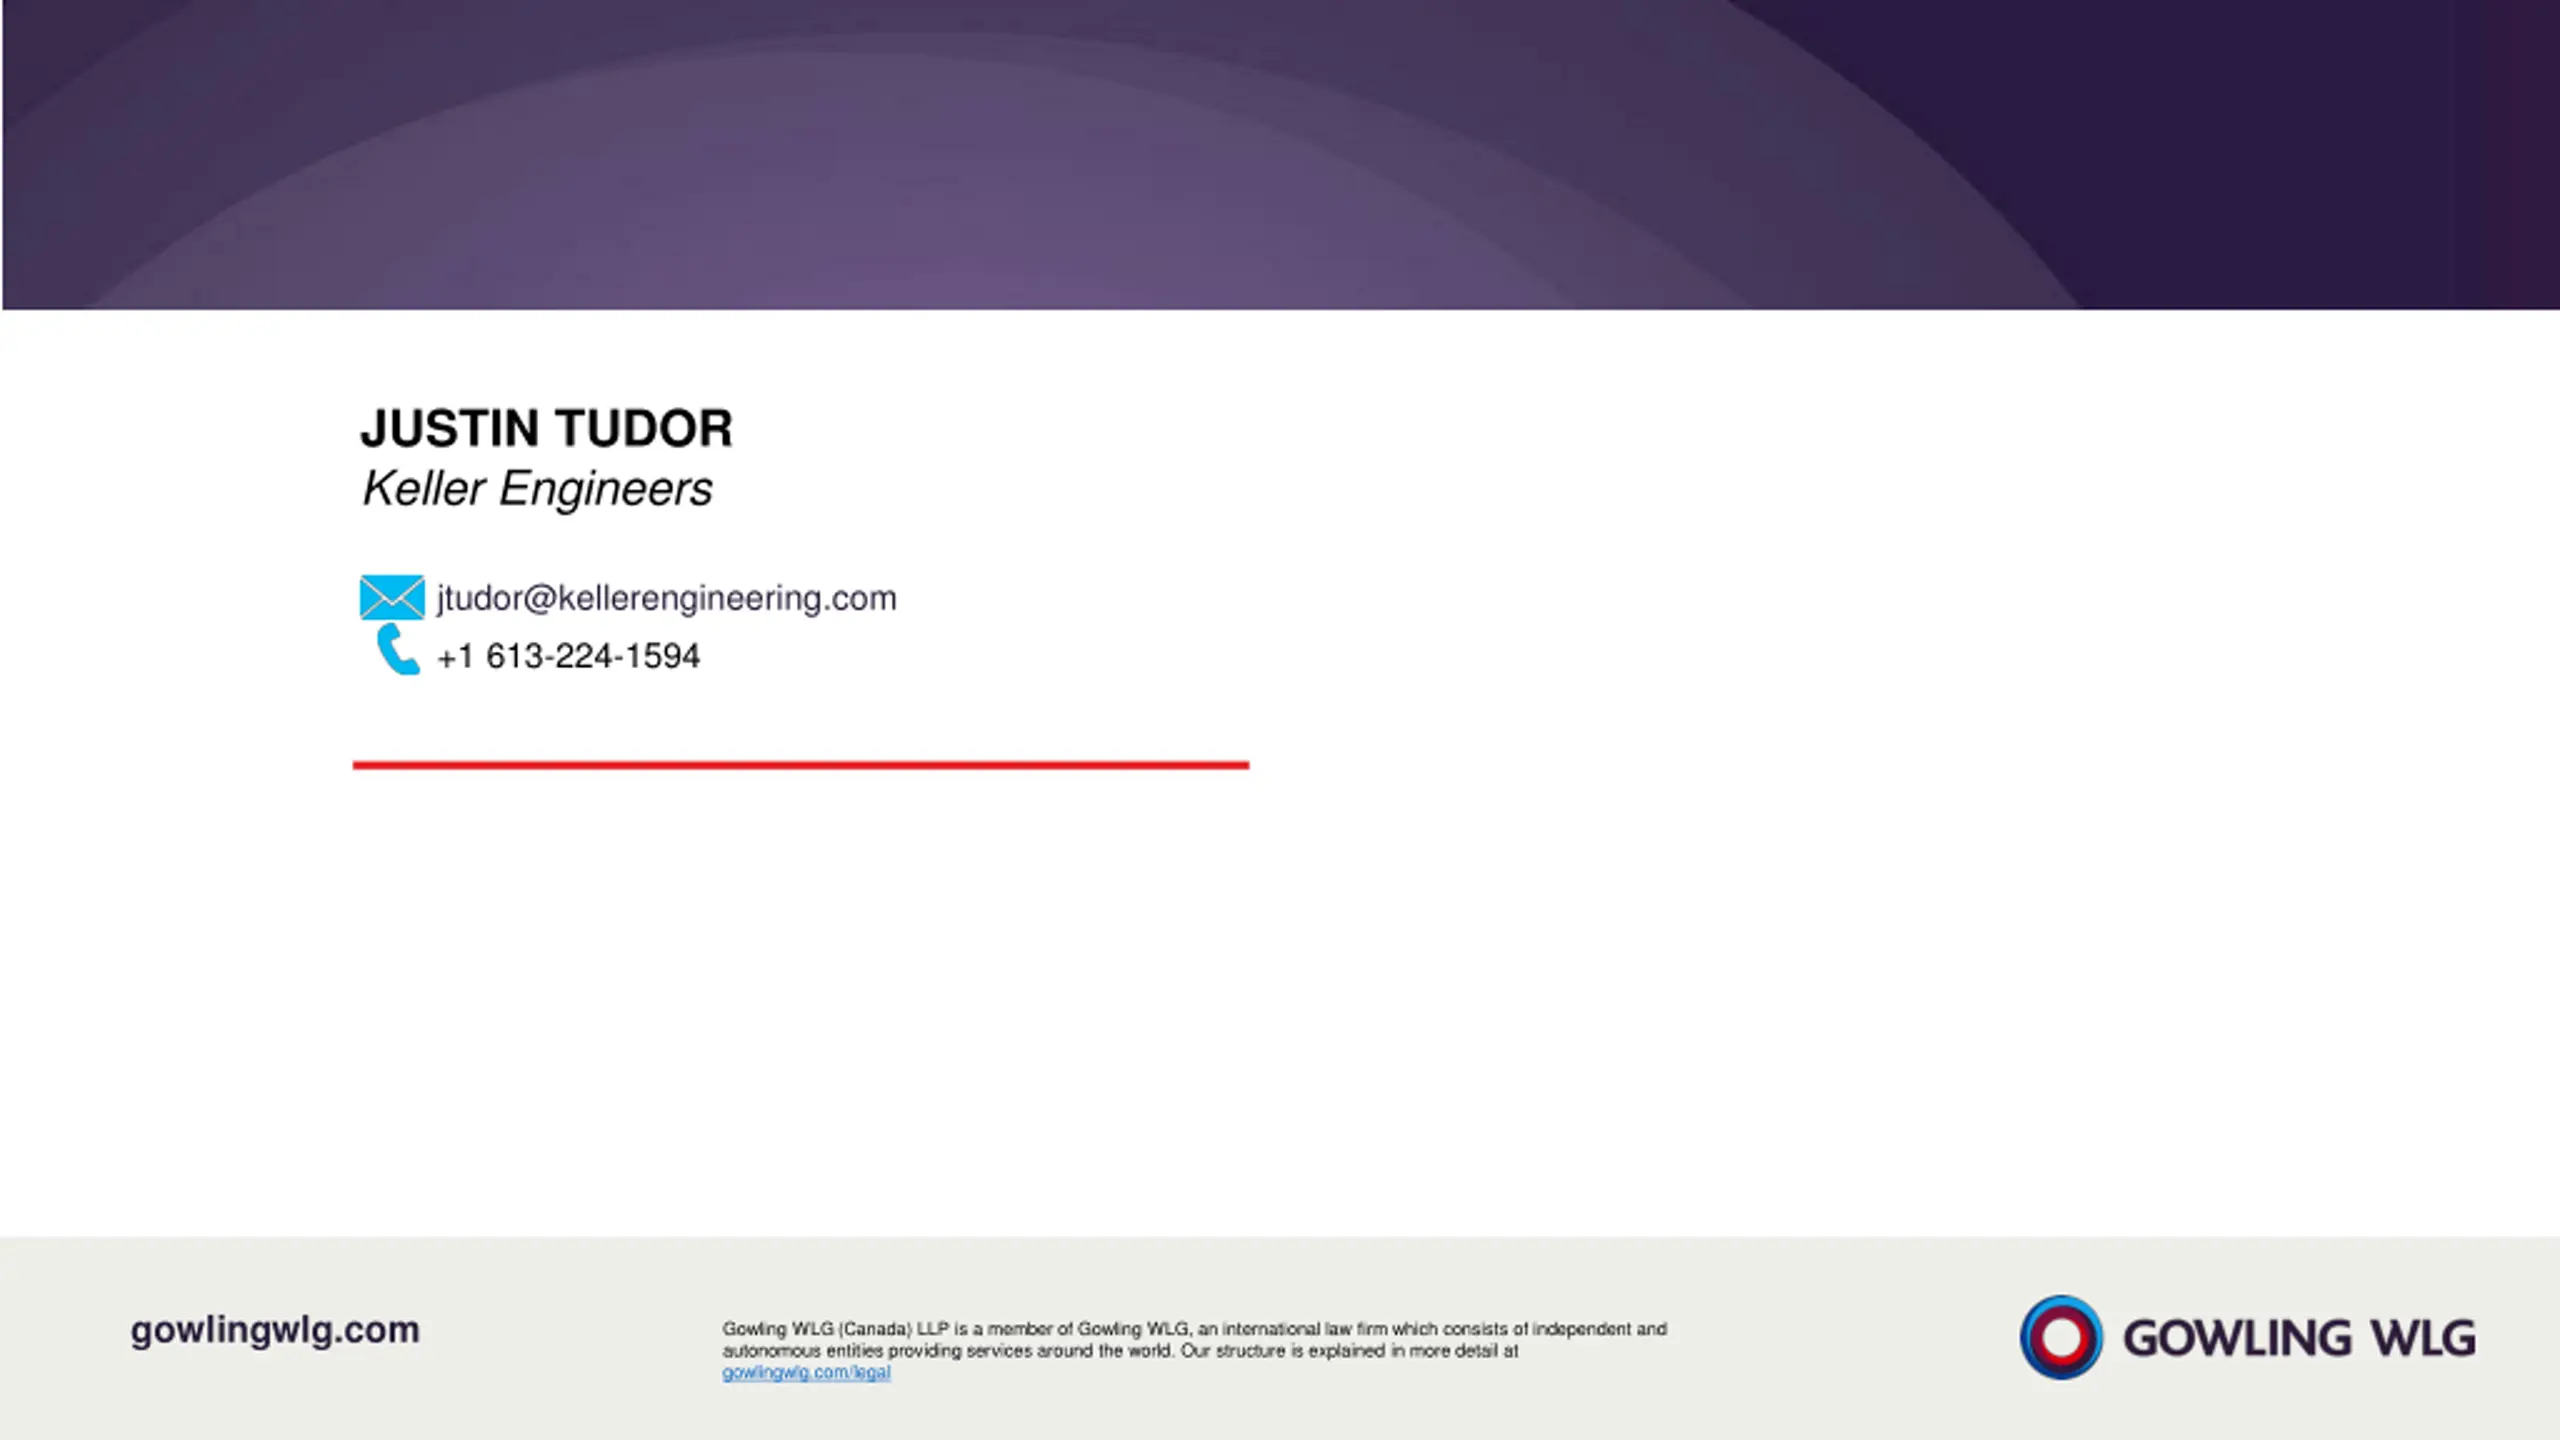Click the GOWLING WLG wordmark text
This screenshot has height=1440, width=2560.
pyautogui.click(x=2299, y=1338)
